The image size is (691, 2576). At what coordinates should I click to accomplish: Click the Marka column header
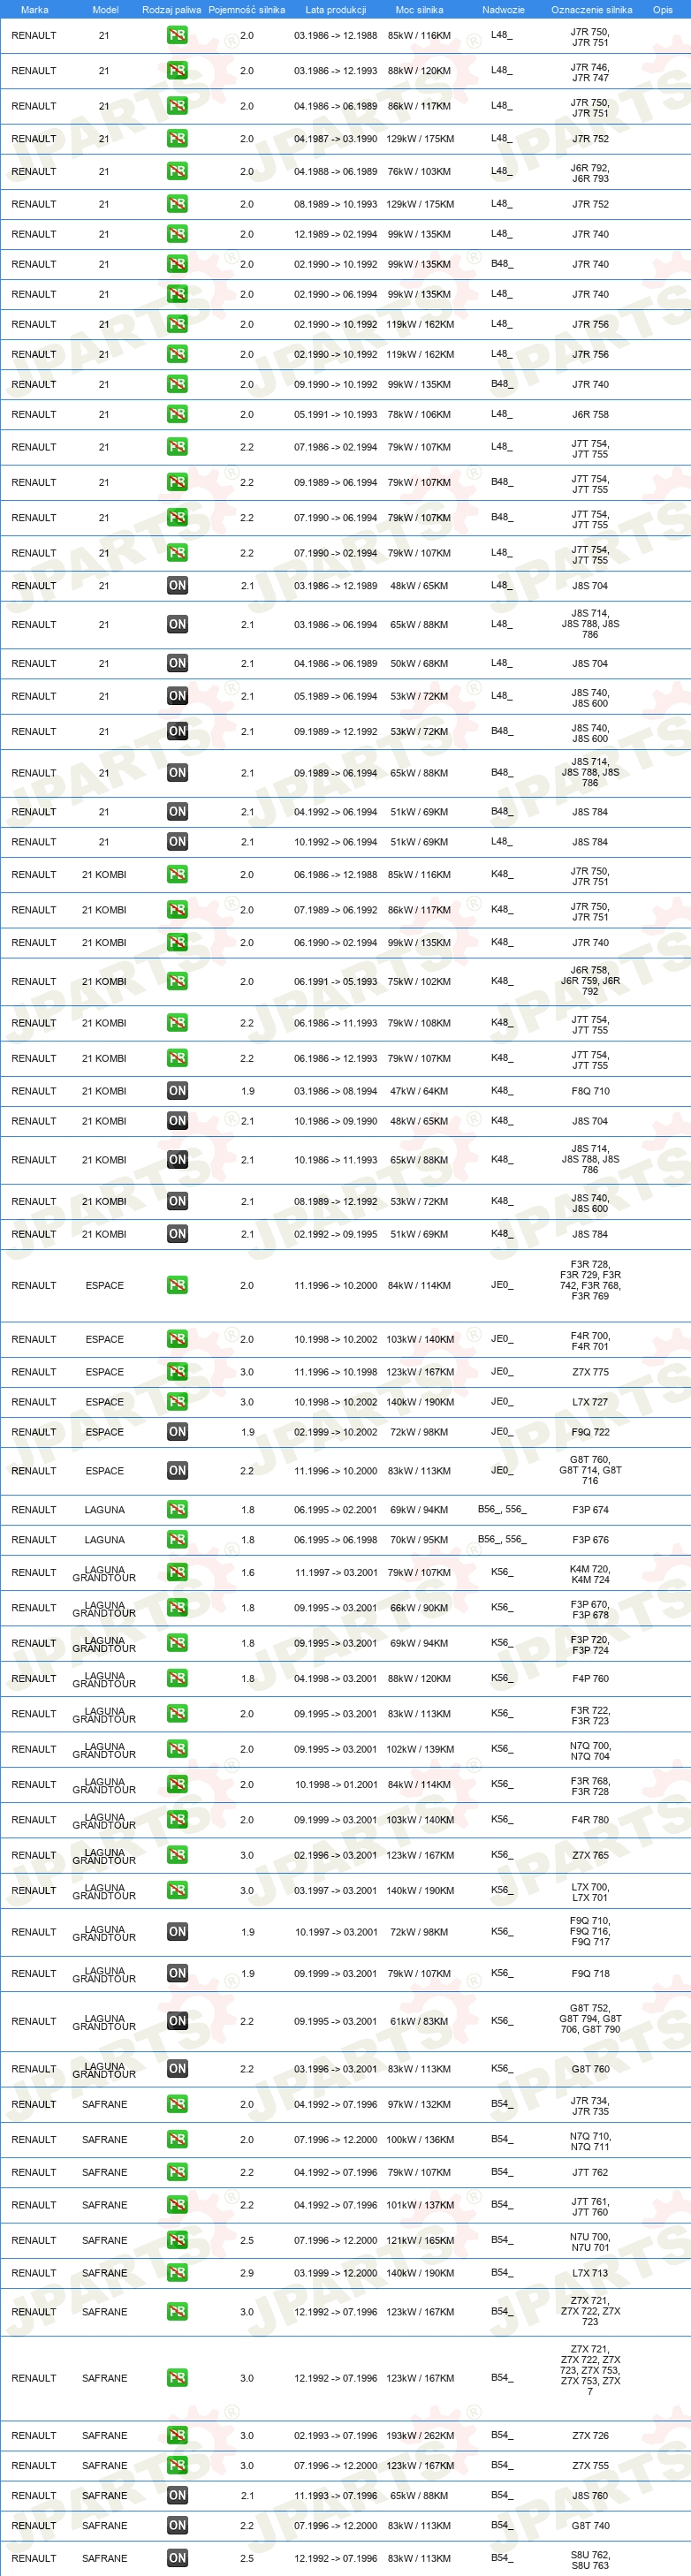(x=34, y=10)
